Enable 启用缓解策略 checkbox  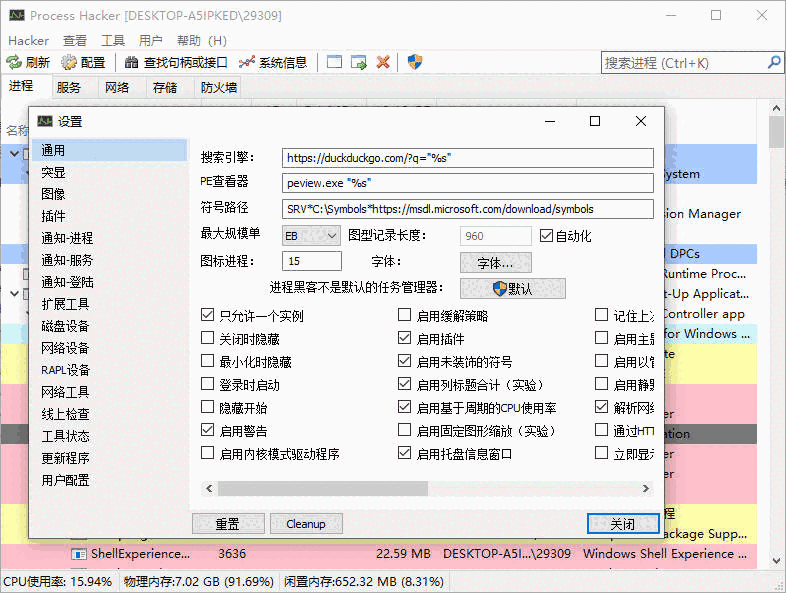tap(405, 315)
